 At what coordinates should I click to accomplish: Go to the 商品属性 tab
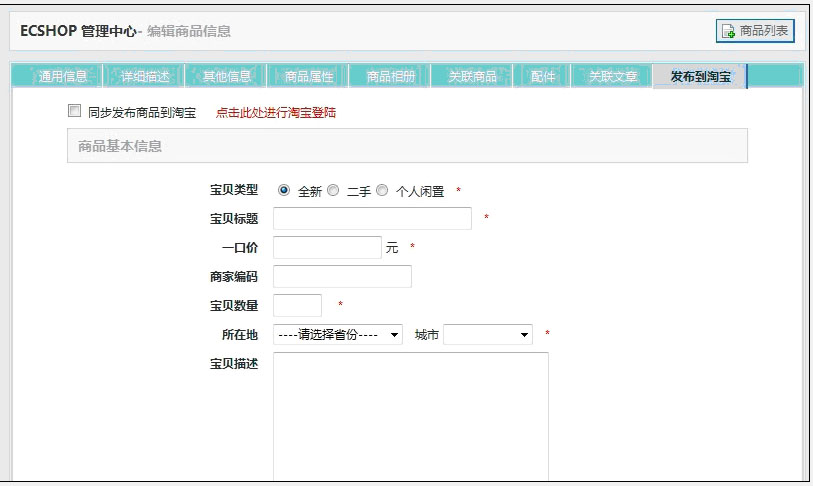(x=308, y=77)
